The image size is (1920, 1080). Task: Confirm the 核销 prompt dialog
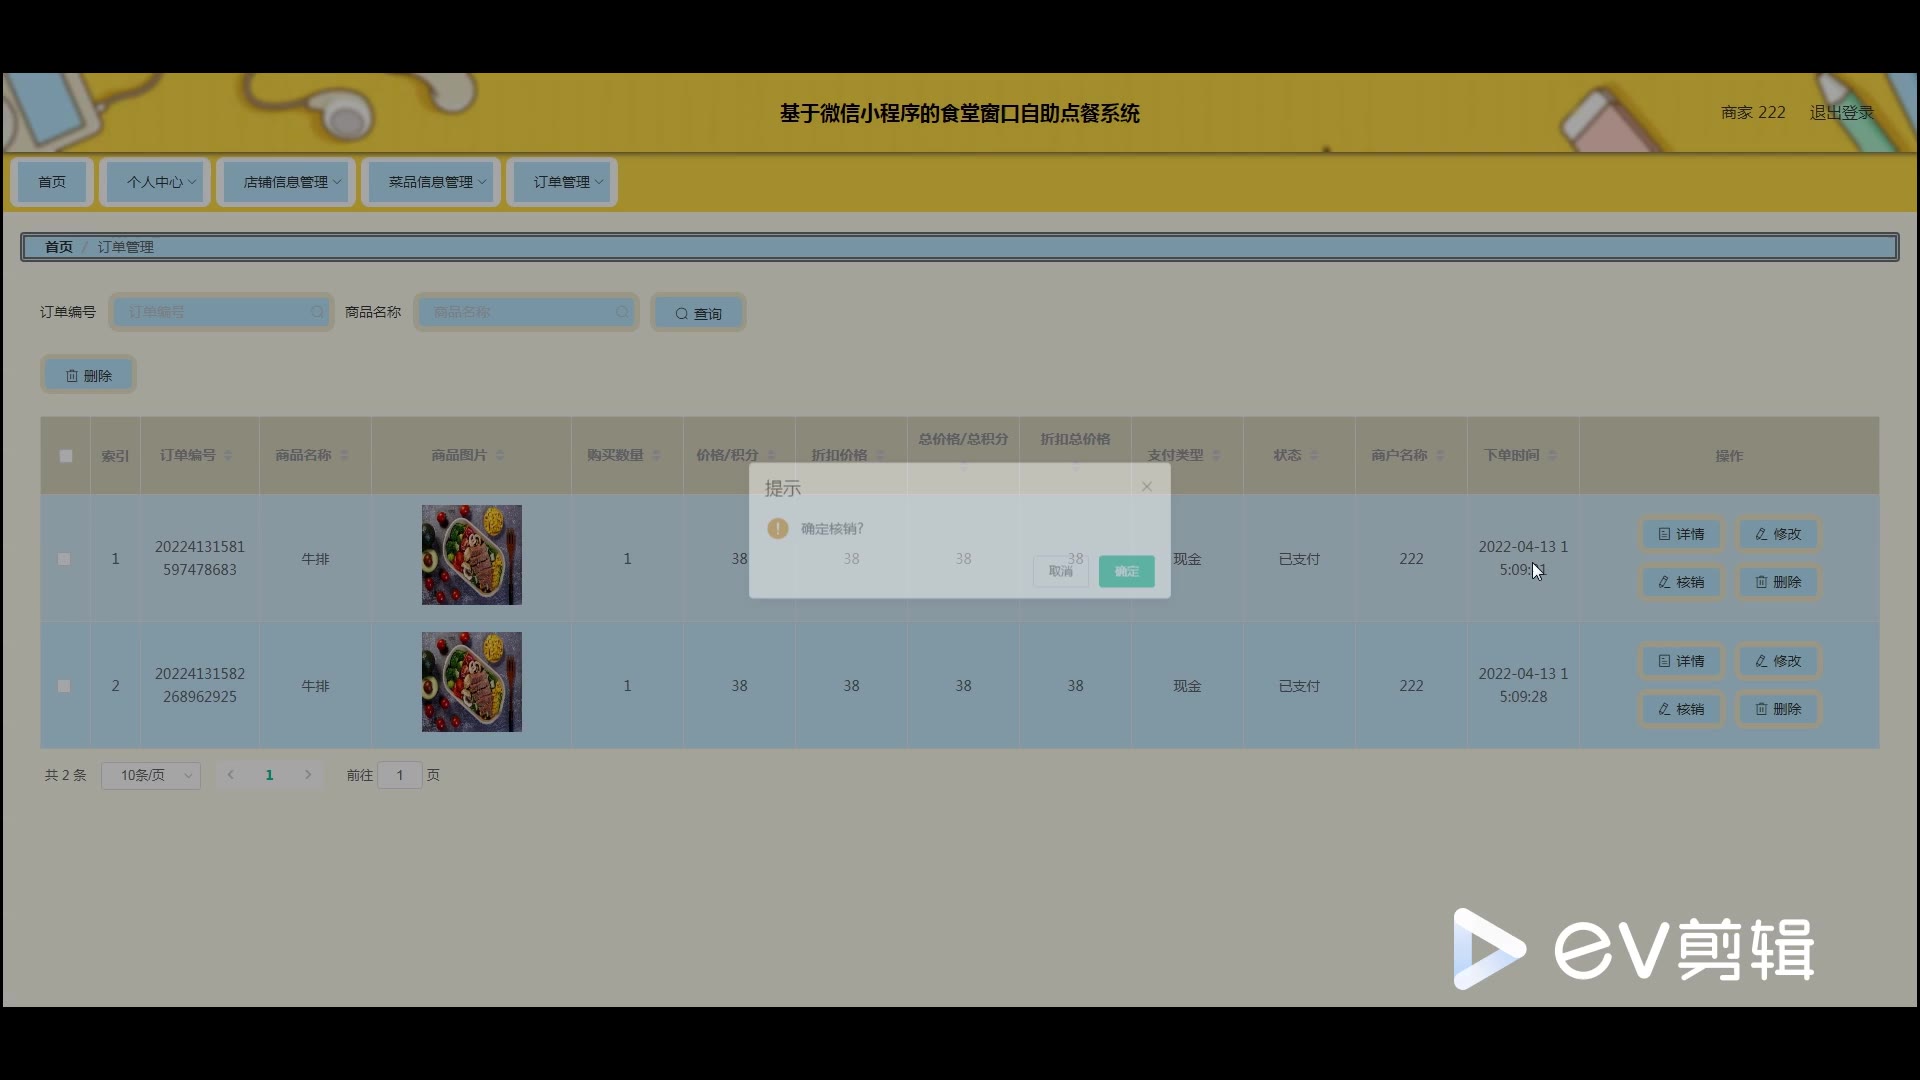[x=1126, y=571]
